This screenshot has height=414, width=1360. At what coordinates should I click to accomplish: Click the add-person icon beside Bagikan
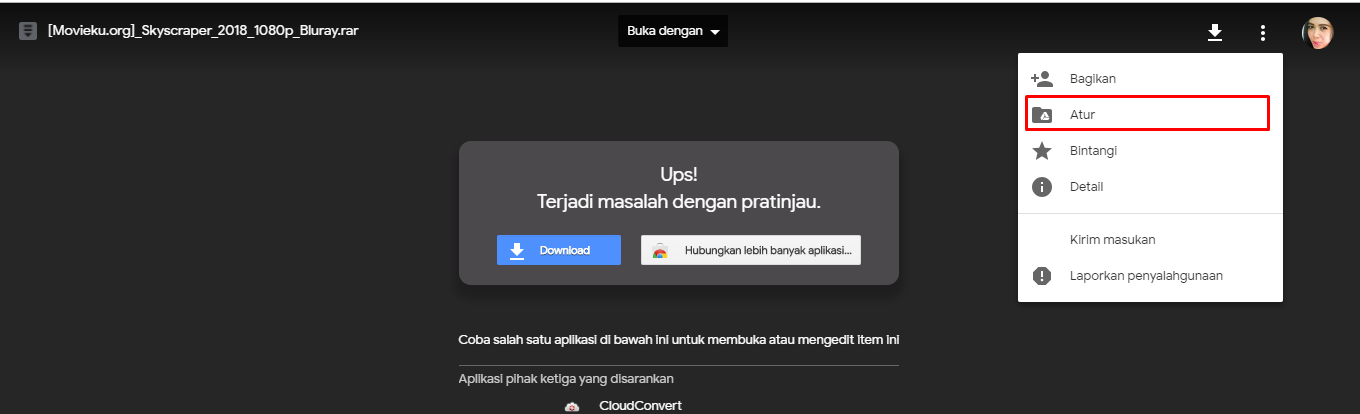[x=1042, y=78]
